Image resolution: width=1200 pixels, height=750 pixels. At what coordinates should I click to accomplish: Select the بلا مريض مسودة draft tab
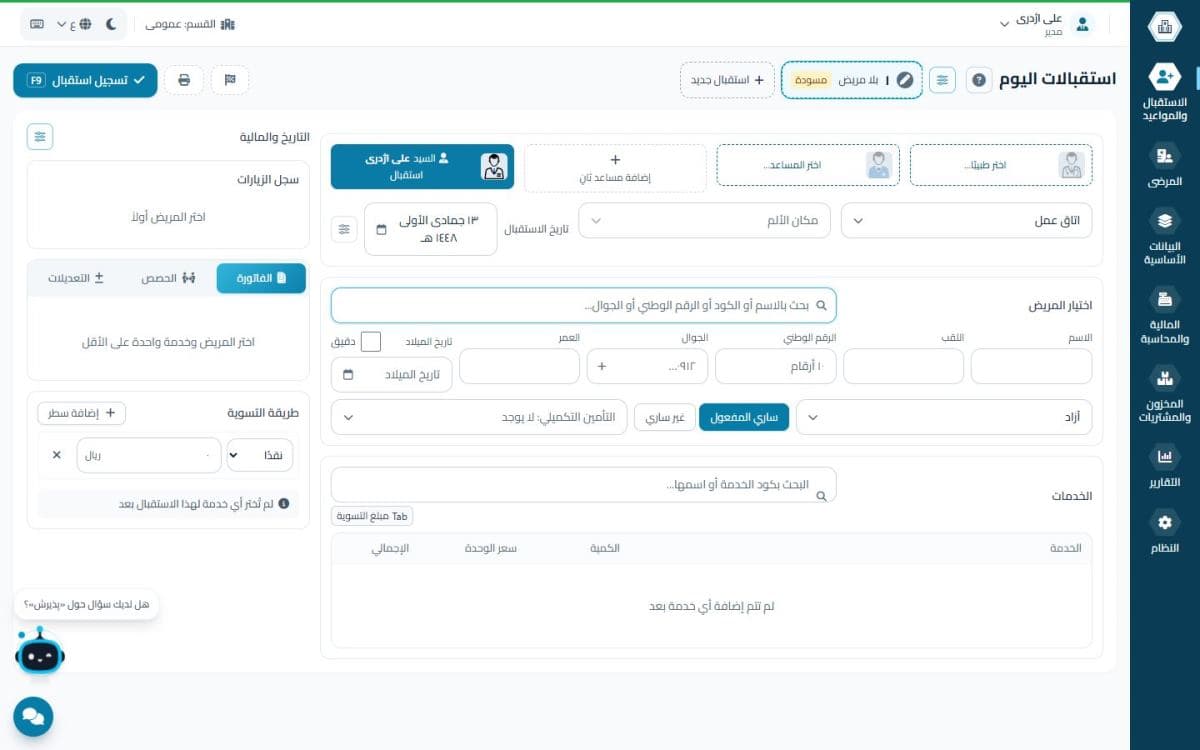click(x=851, y=80)
